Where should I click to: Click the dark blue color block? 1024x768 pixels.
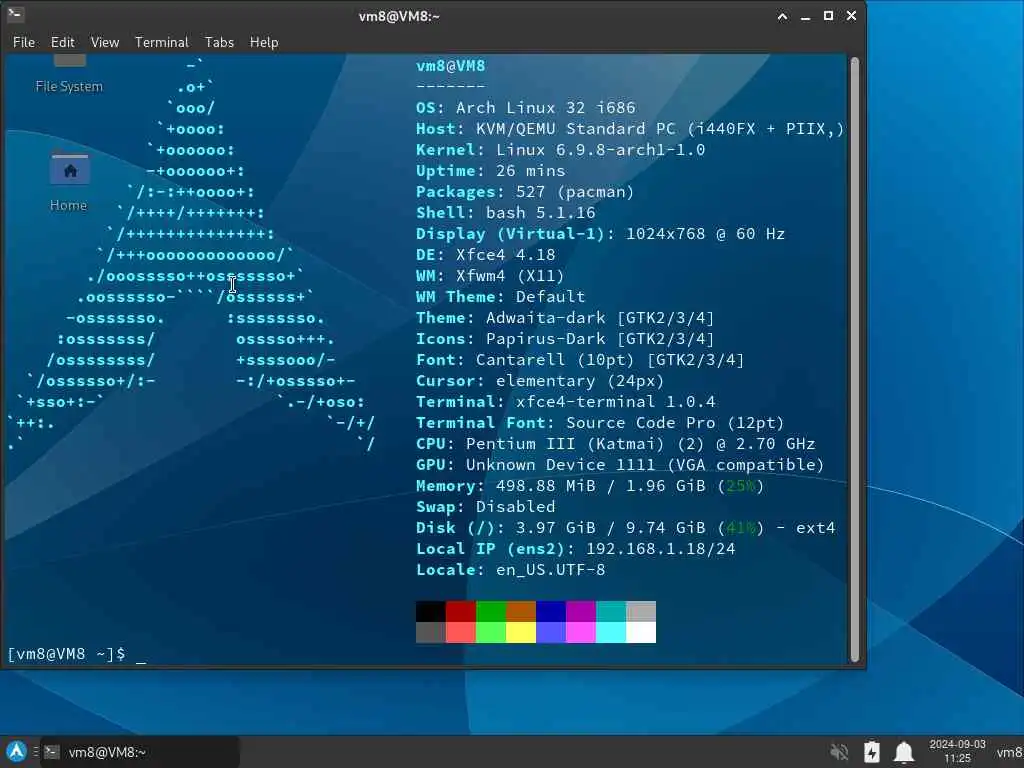coord(551,611)
